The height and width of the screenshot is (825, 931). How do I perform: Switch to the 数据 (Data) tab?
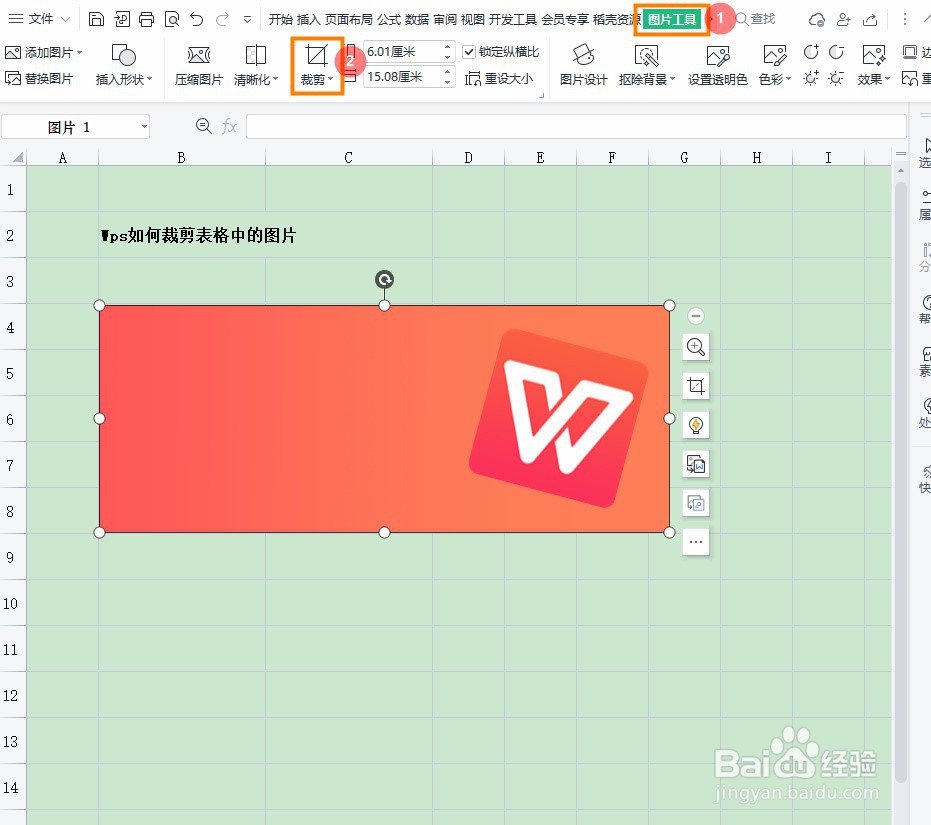click(417, 20)
